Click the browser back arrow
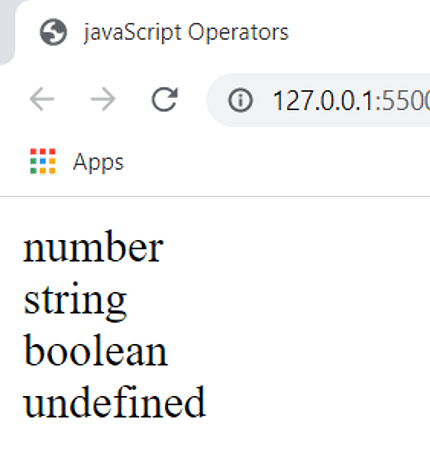Viewport: 430px width, 475px height. [x=42, y=99]
